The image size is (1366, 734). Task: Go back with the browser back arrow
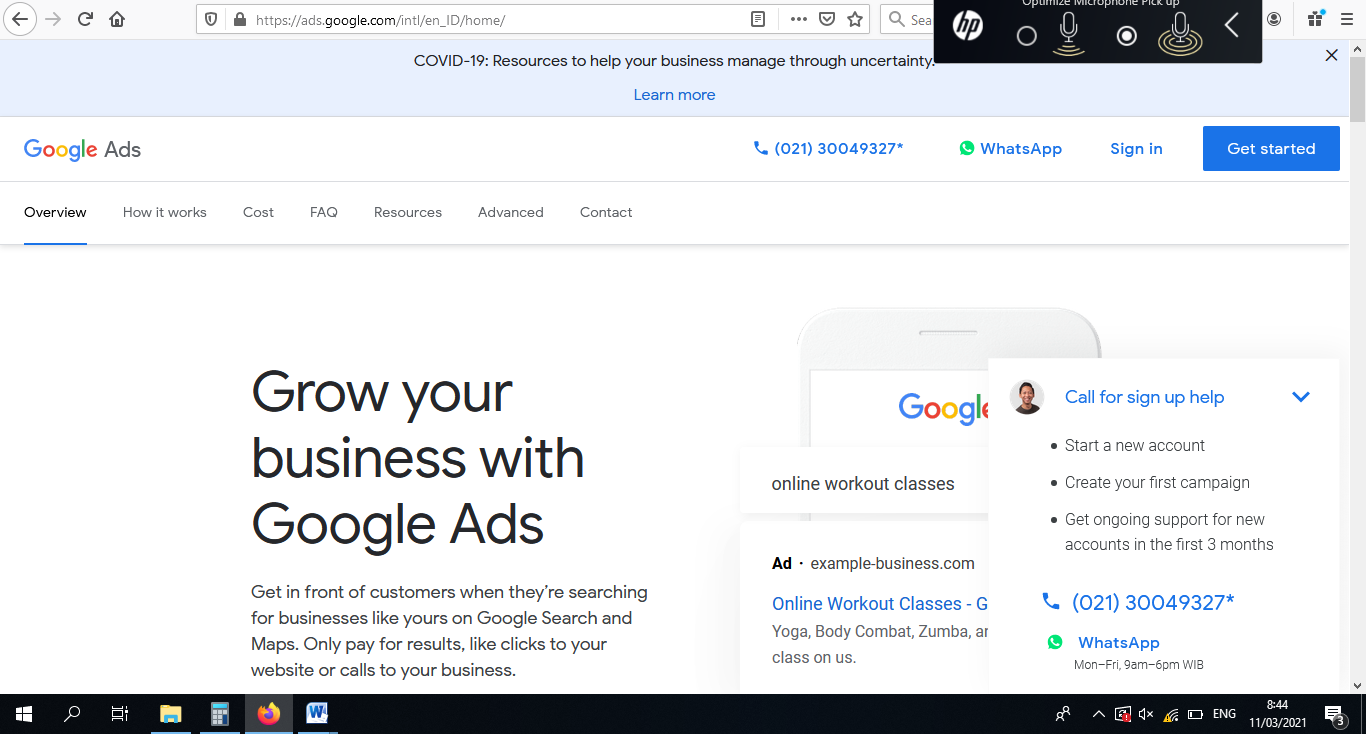[20, 19]
